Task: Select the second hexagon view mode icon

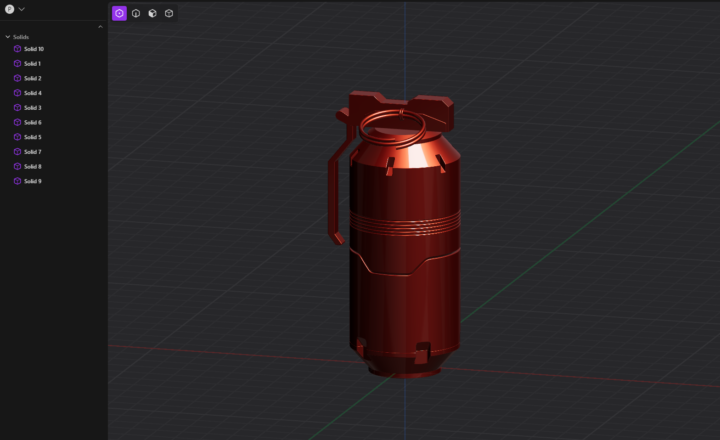Action: click(x=136, y=13)
